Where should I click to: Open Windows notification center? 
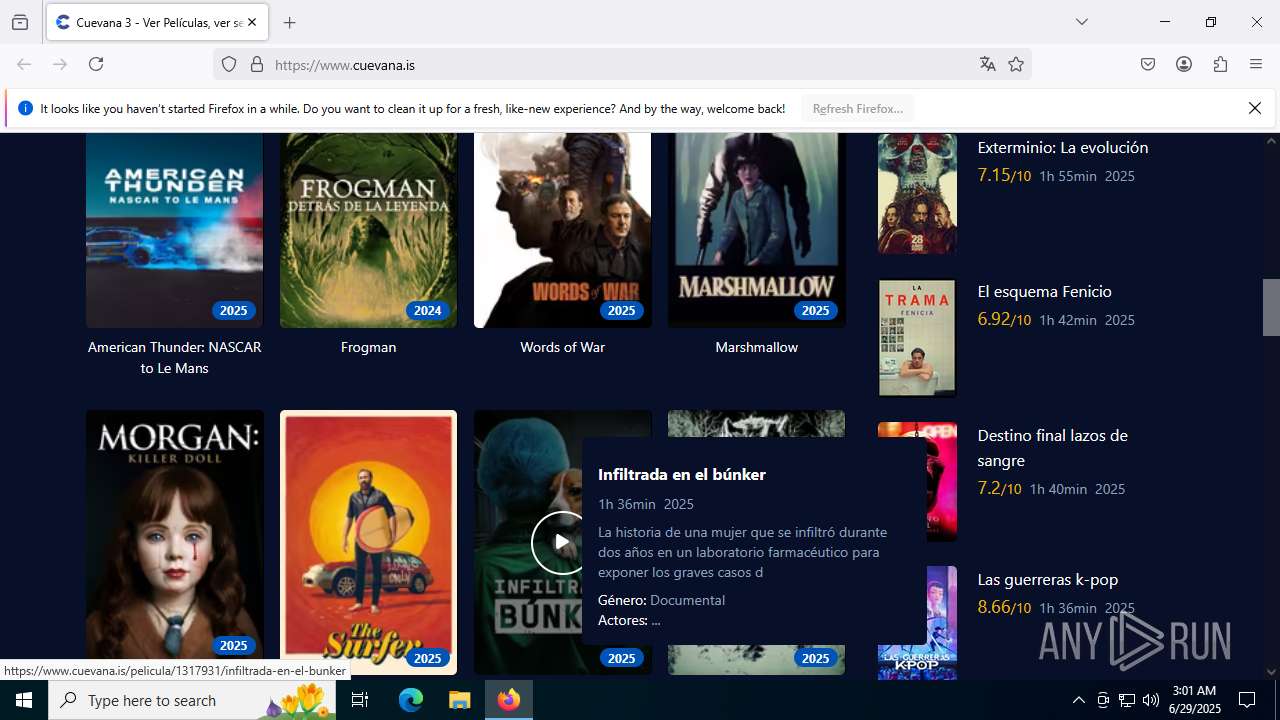1247,700
